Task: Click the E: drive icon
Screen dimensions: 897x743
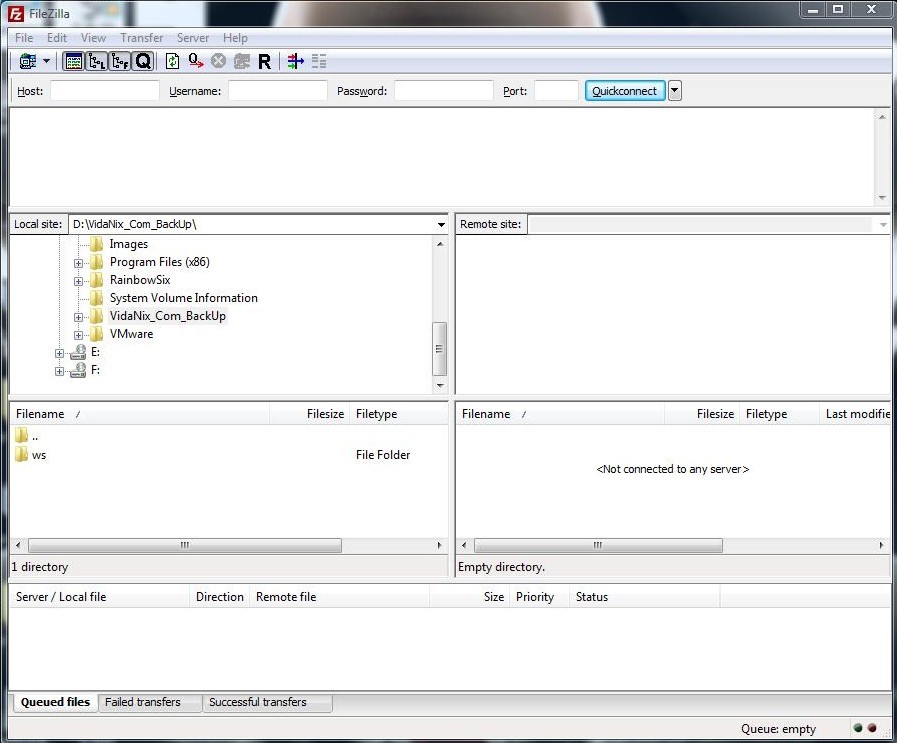Action: click(x=78, y=352)
